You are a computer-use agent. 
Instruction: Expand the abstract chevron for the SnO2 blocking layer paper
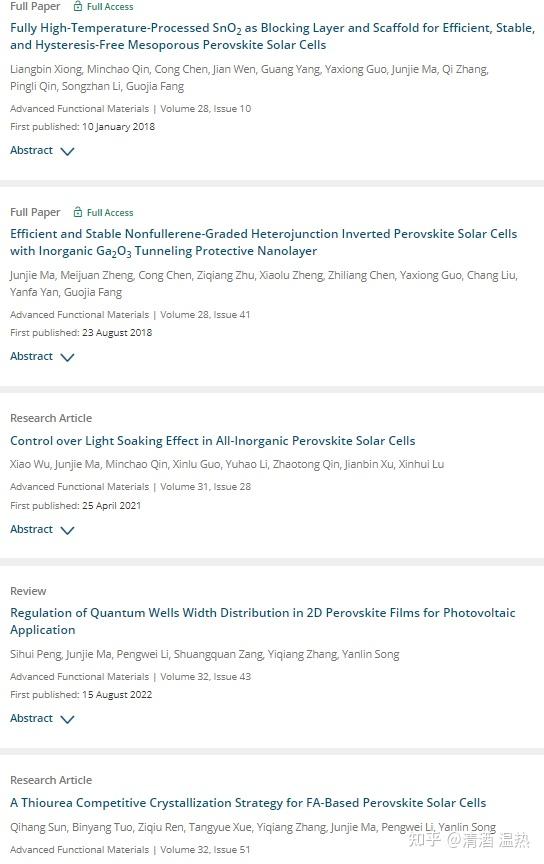click(x=67, y=151)
